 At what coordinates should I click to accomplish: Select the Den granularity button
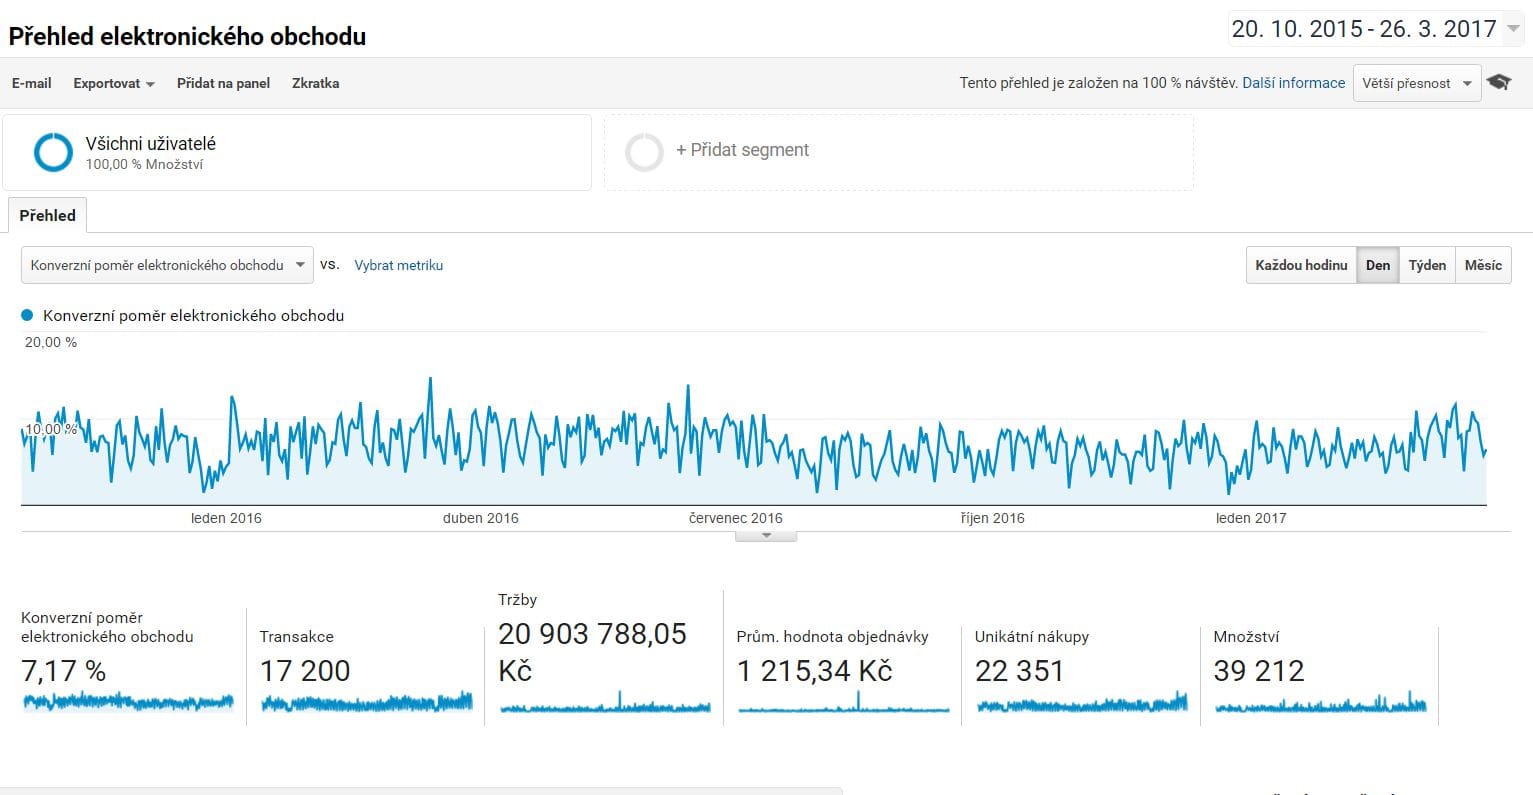[x=1377, y=265]
